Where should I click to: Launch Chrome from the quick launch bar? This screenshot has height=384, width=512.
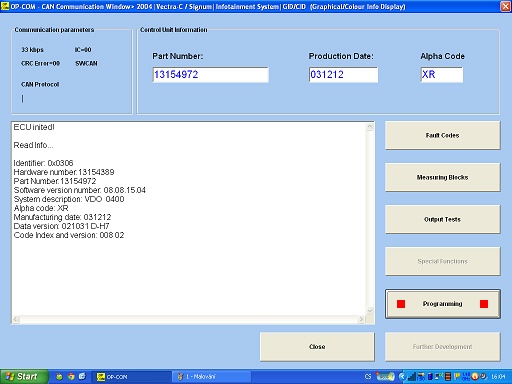click(x=71, y=377)
